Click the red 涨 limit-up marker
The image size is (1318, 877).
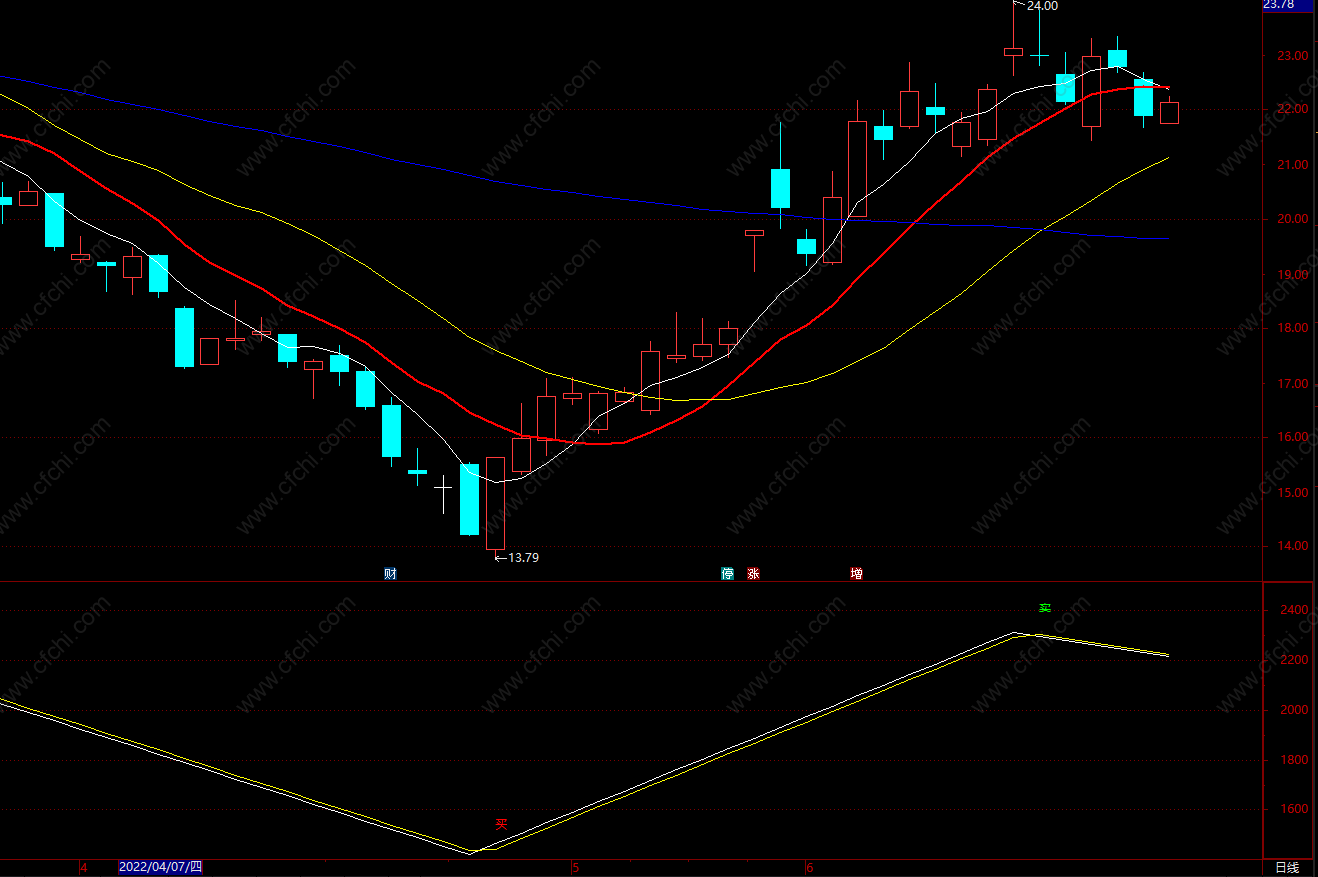pos(753,574)
